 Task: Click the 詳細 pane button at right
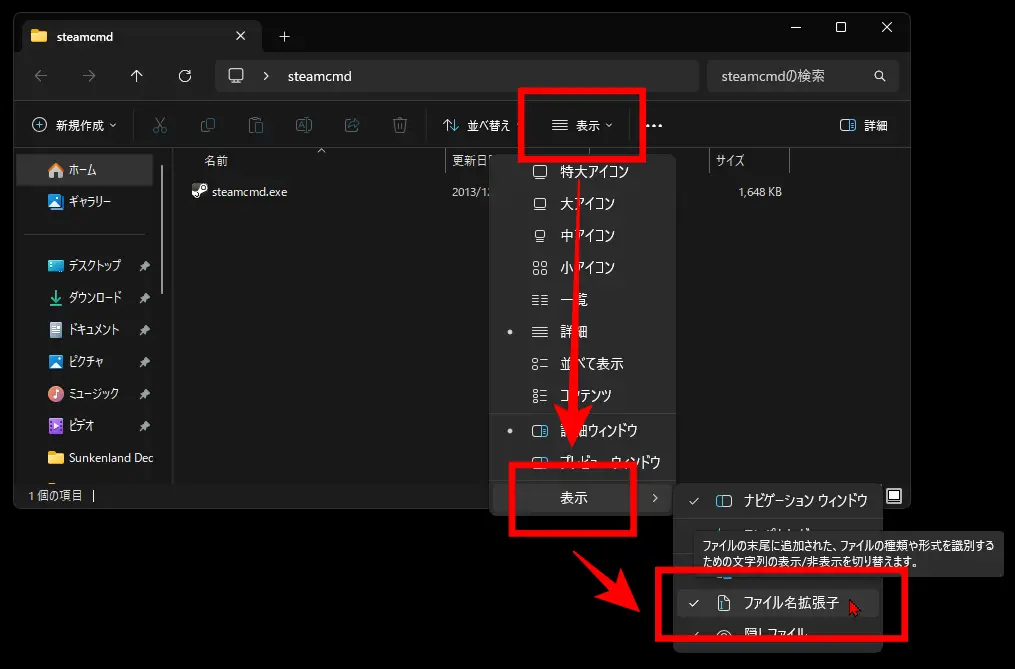point(864,125)
